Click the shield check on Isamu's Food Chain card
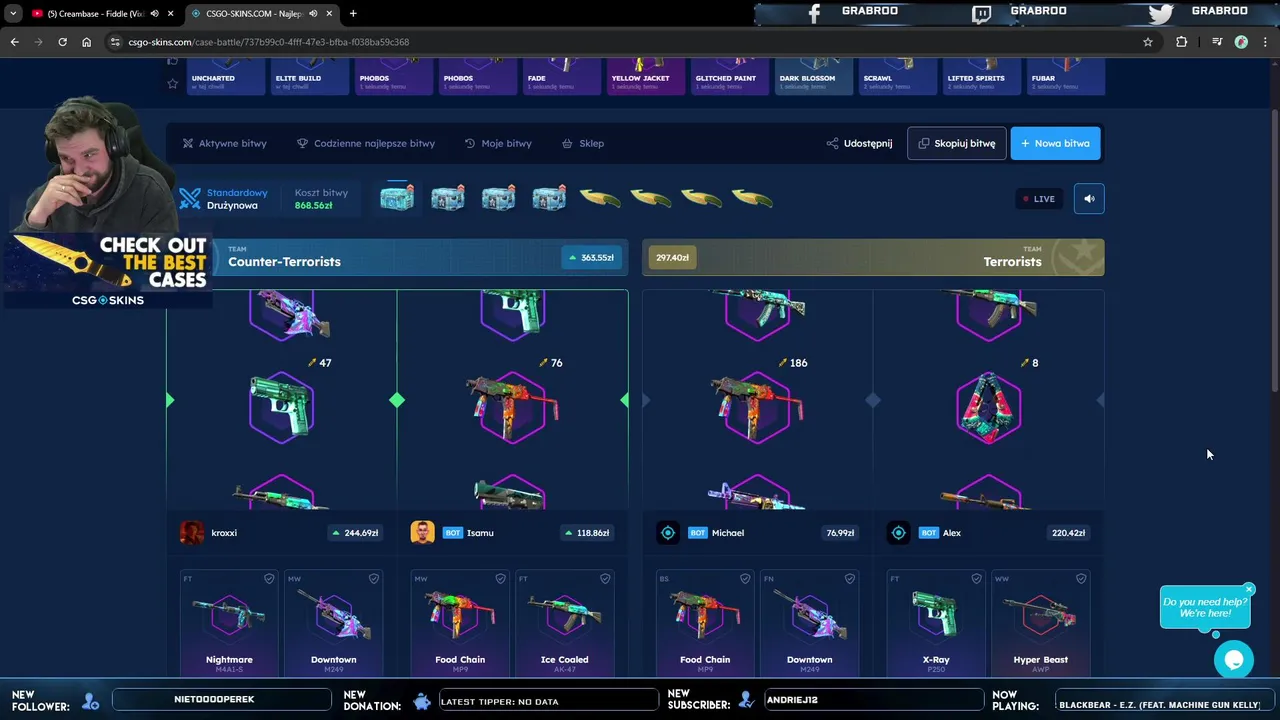The height and width of the screenshot is (720, 1280). [x=500, y=579]
